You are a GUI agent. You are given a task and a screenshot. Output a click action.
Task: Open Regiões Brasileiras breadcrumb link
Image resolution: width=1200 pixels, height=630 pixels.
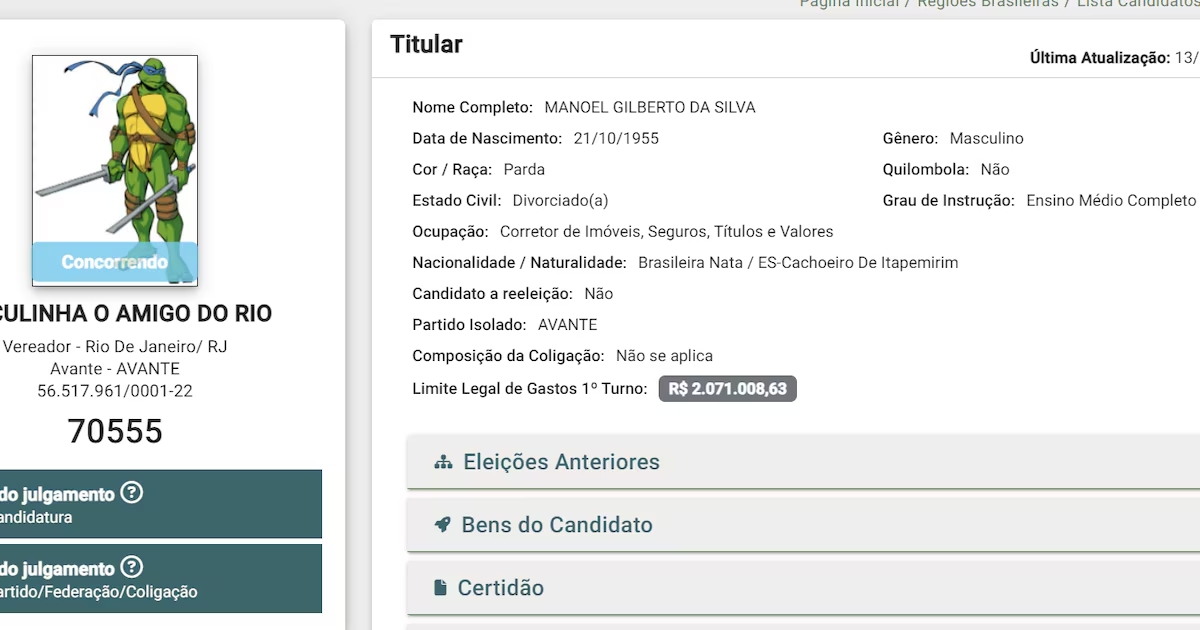(988, 4)
